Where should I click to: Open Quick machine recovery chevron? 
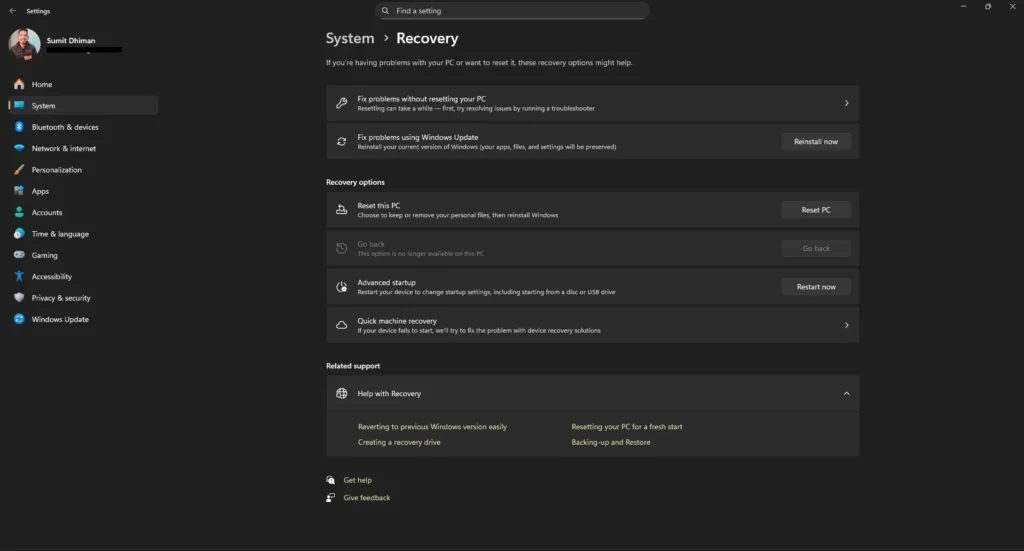(x=846, y=325)
